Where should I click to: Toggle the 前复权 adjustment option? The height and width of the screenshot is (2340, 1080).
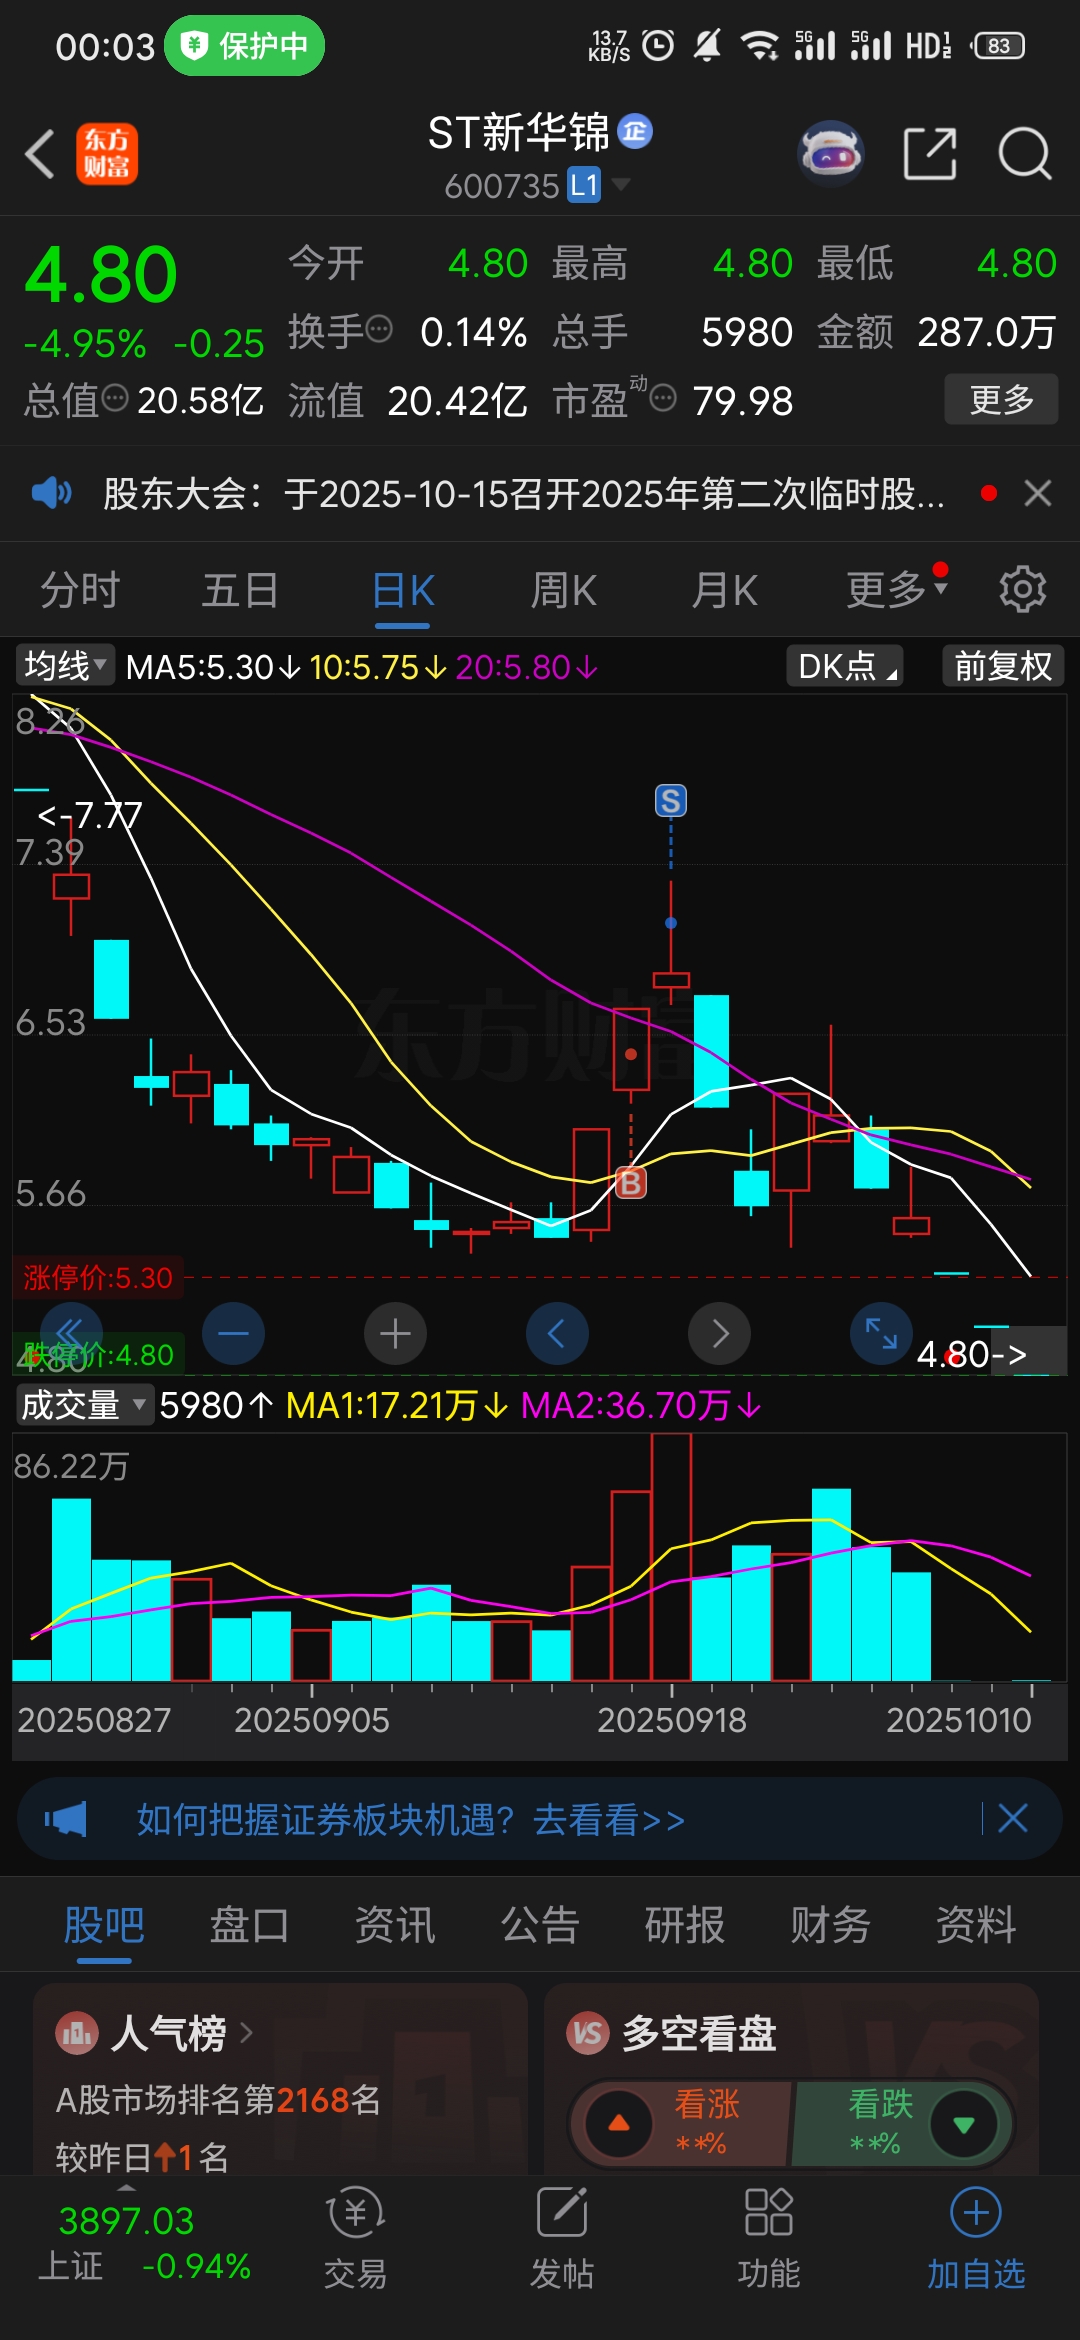pyautogui.click(x=1003, y=666)
